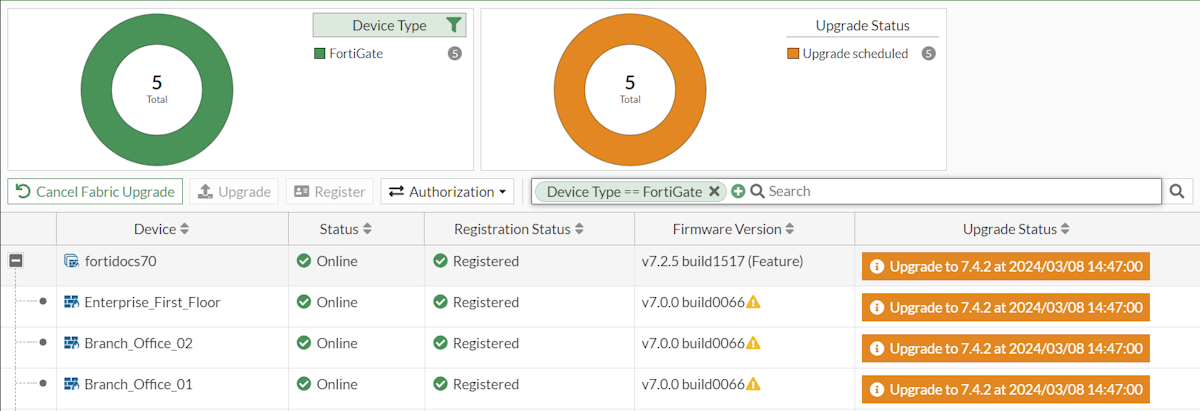The height and width of the screenshot is (411, 1200).
Task: Click the magnifier search button at right
Action: coord(1178,191)
